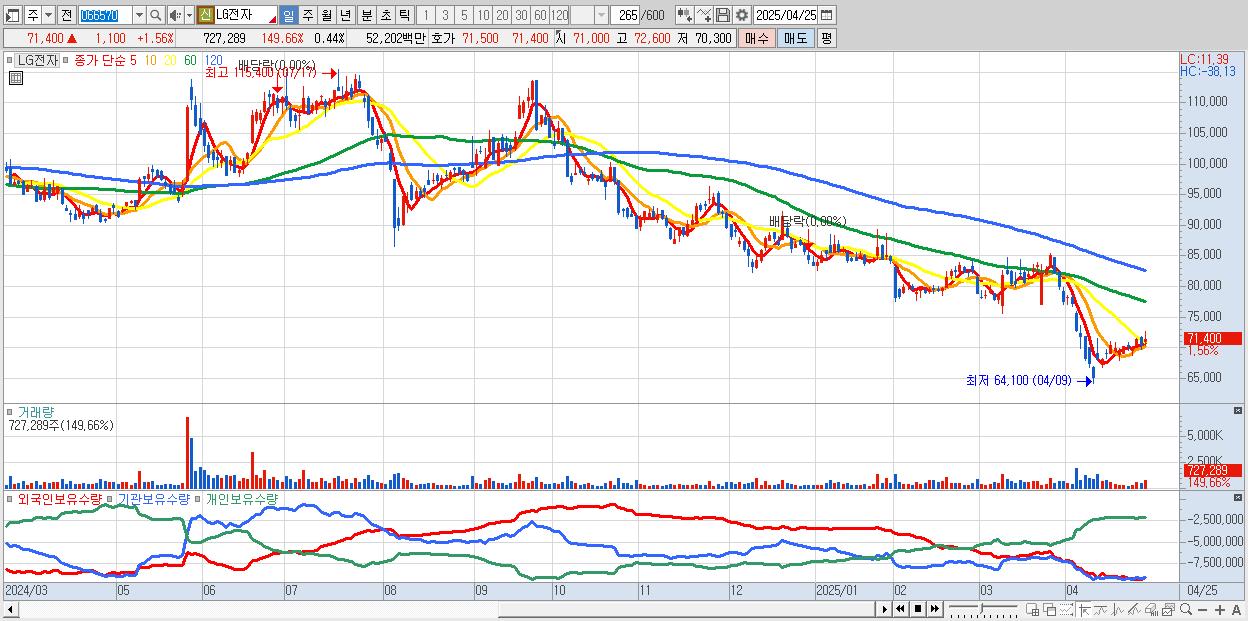Click the chart image copy icon on bottom toolbar
The image size is (1248, 621).
point(1168,608)
